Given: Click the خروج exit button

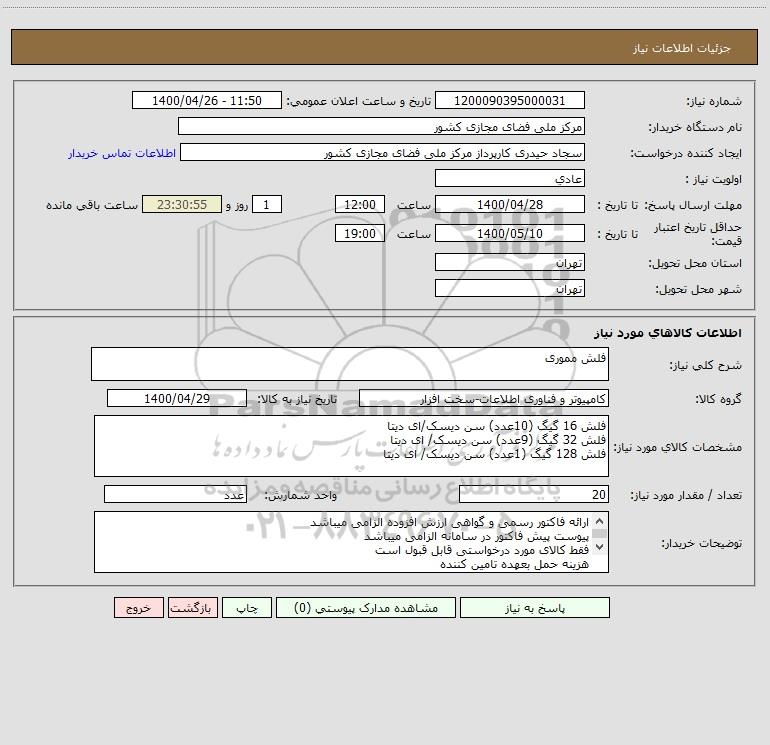Looking at the screenshot, I should tap(138, 608).
